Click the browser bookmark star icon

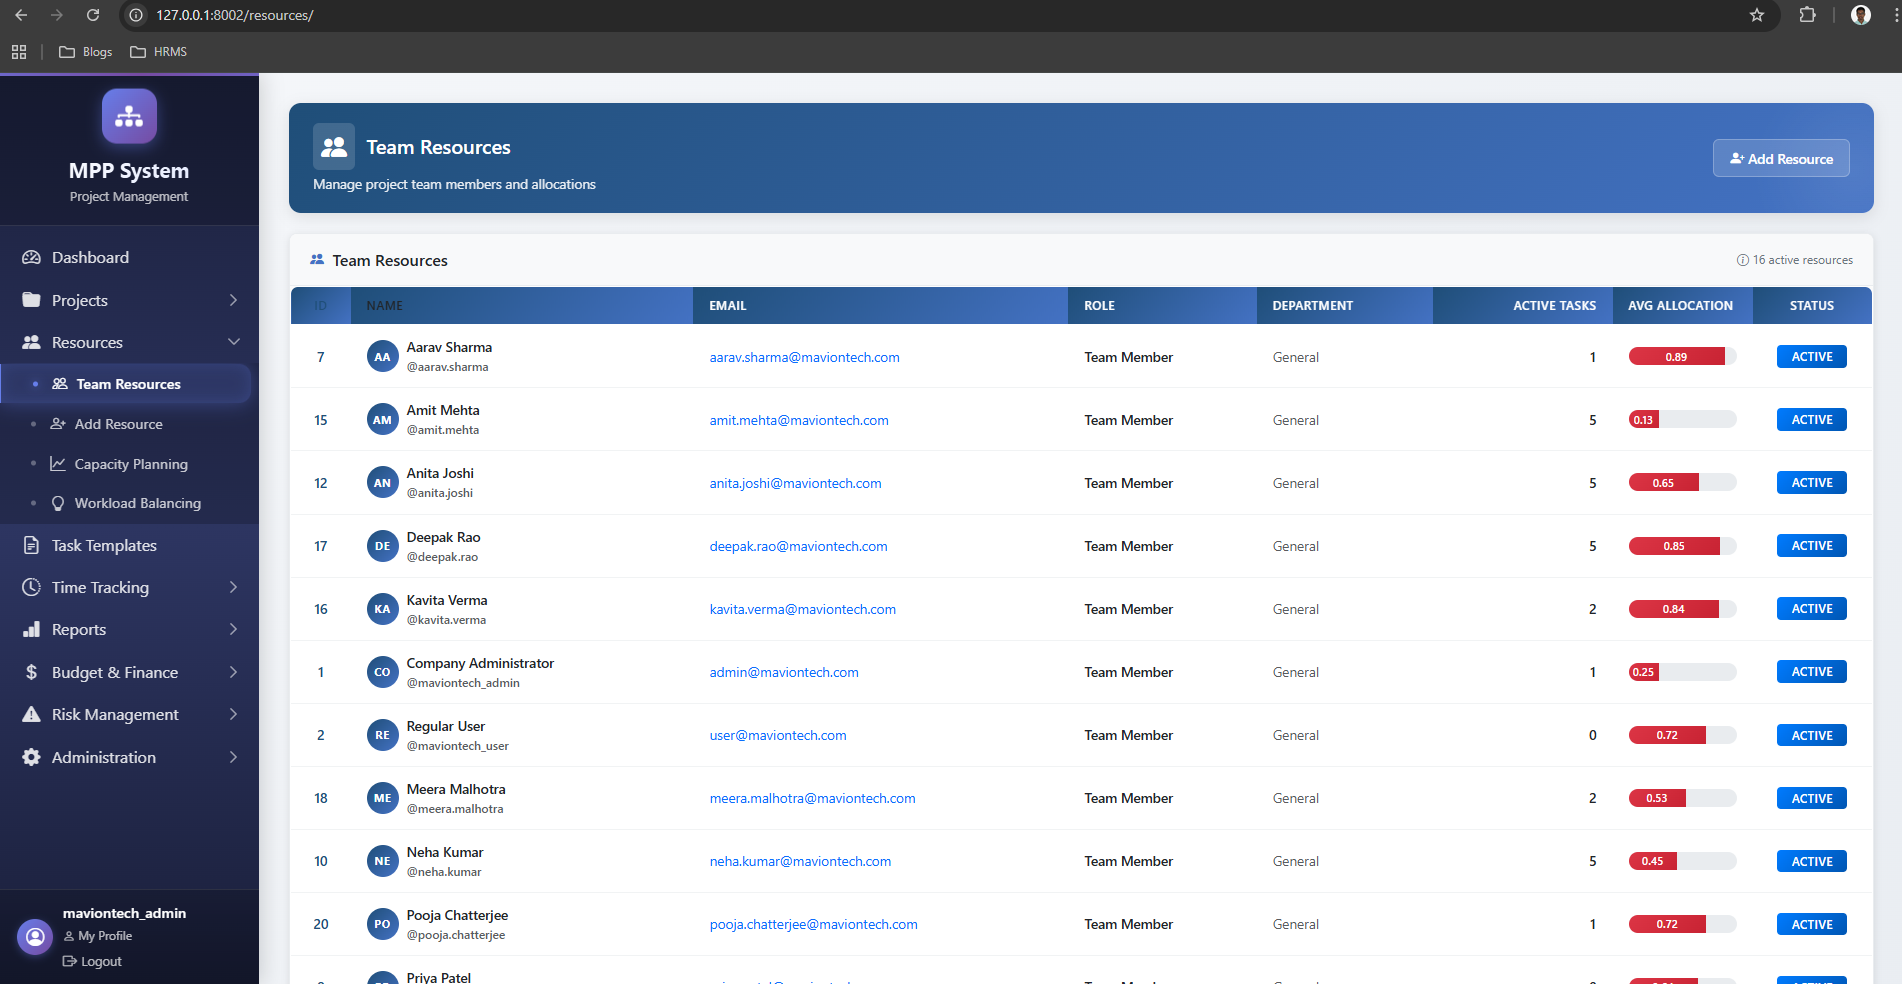[x=1756, y=15]
